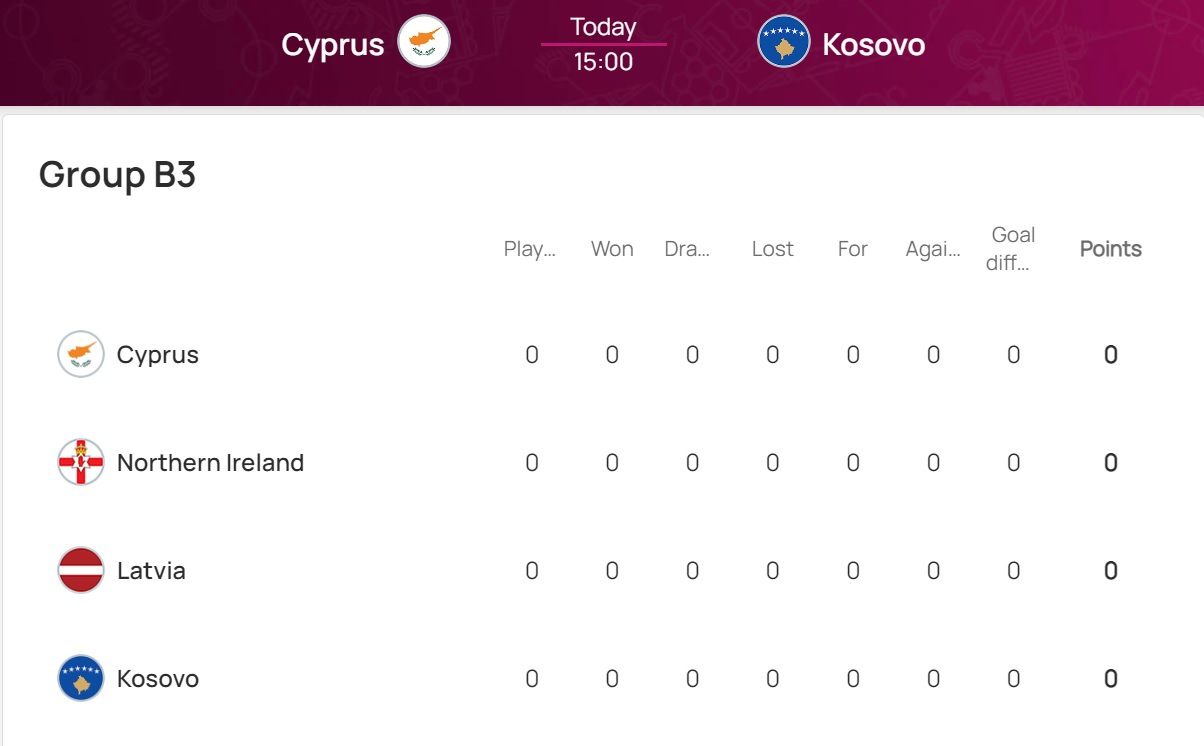Open Cyprus team name in header
This screenshot has height=746, width=1204.
click(333, 44)
